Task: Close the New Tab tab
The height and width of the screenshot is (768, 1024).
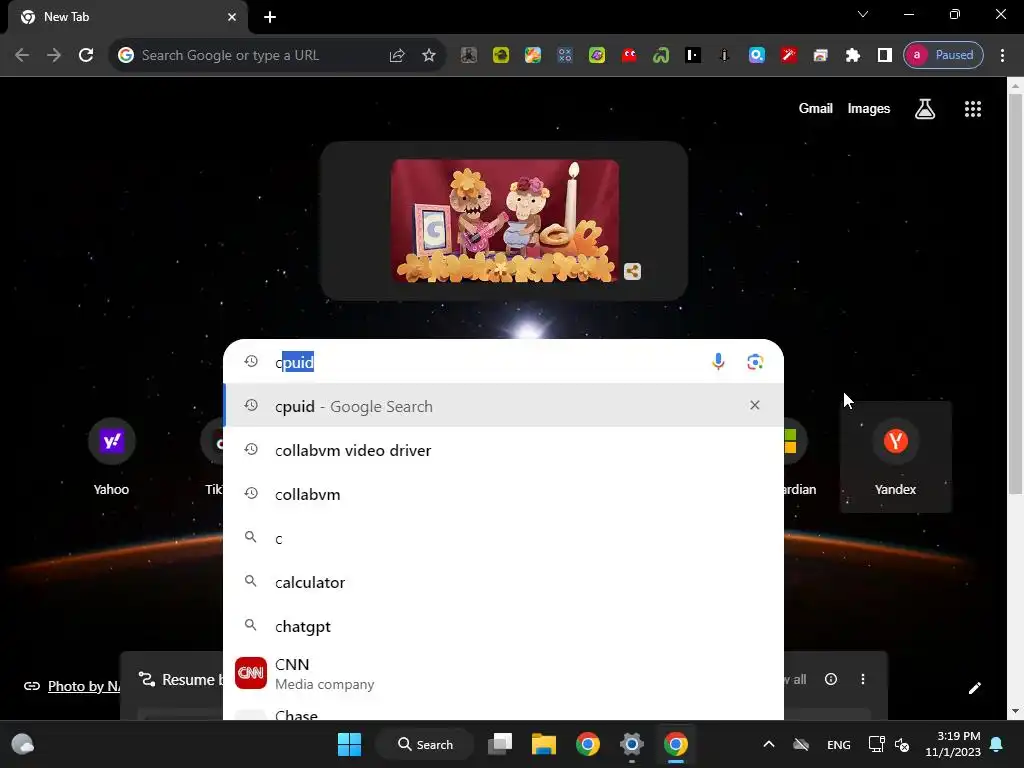Action: pyautogui.click(x=232, y=17)
